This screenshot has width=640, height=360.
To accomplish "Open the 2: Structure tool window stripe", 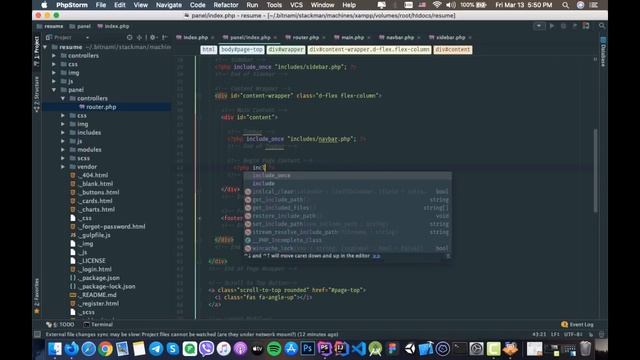I will coord(37,94).
